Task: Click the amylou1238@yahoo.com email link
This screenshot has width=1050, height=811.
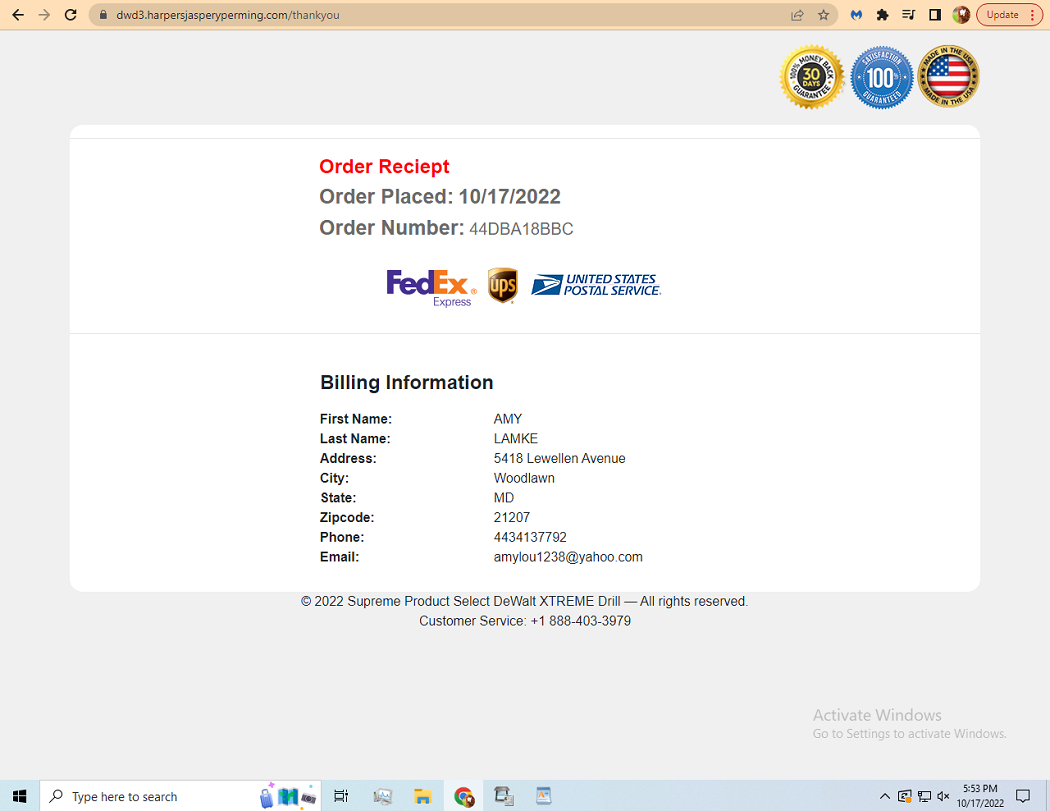Action: pyautogui.click(x=568, y=557)
